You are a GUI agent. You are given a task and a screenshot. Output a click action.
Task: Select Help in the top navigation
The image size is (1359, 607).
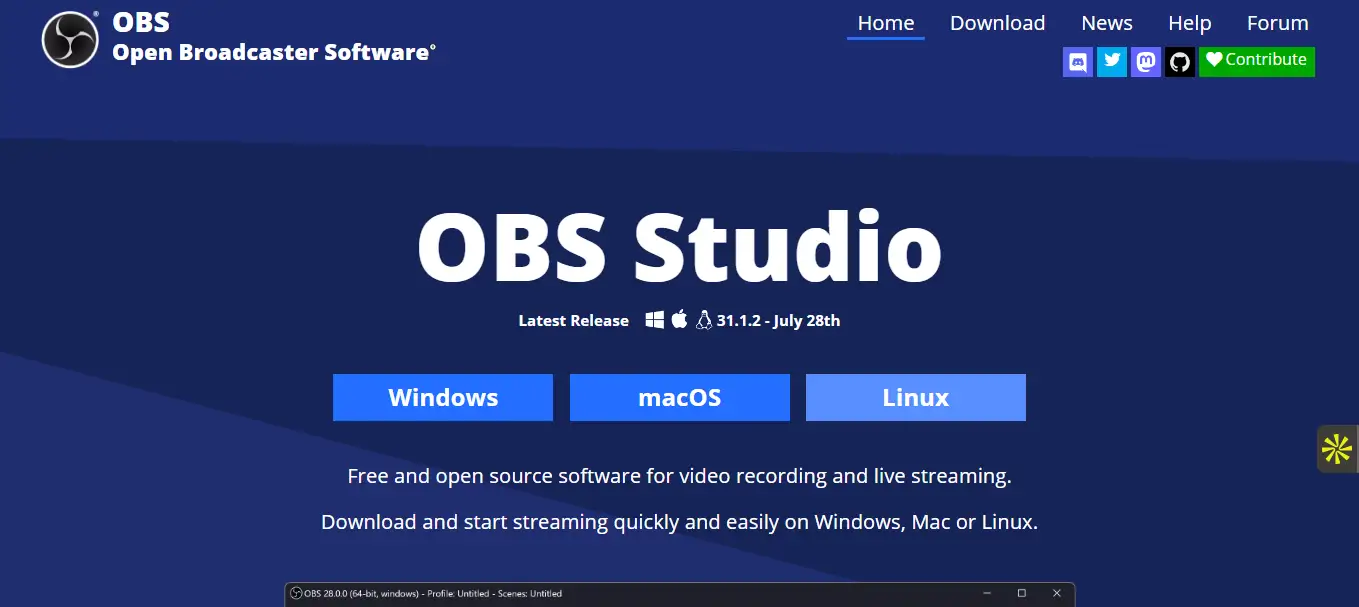point(1189,23)
